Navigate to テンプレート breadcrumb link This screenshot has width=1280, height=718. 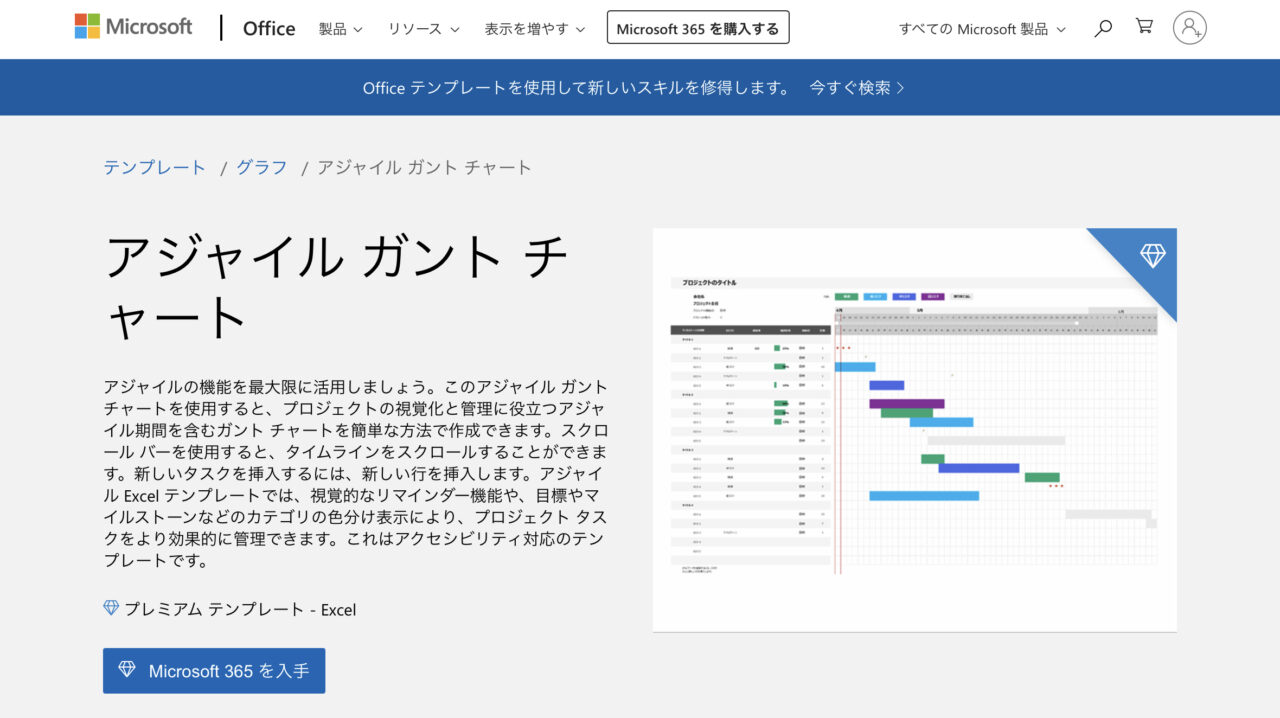(x=154, y=167)
